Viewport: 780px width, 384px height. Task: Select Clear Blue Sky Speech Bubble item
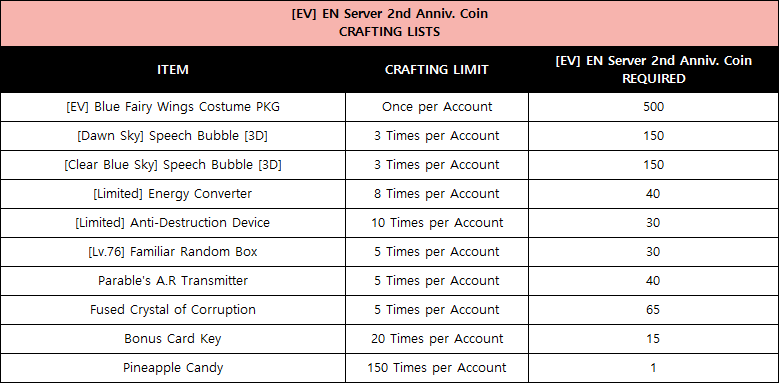(173, 165)
